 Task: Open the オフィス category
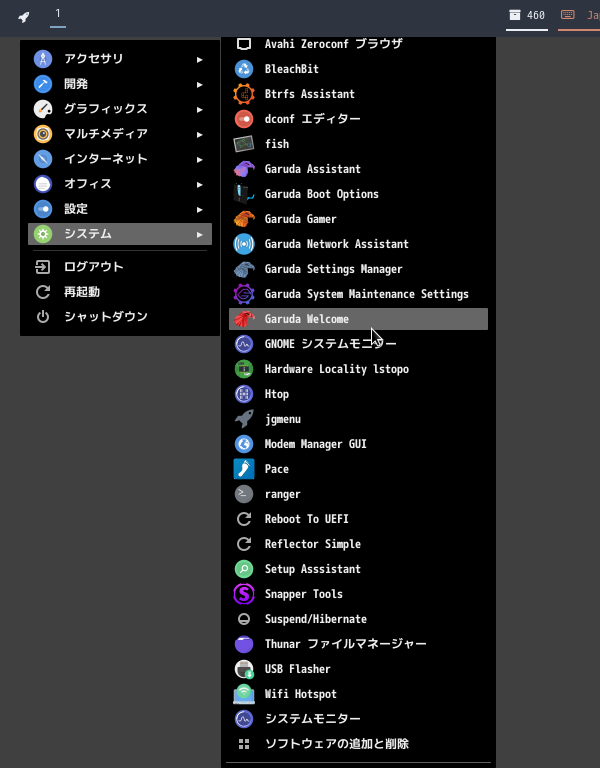pos(120,184)
